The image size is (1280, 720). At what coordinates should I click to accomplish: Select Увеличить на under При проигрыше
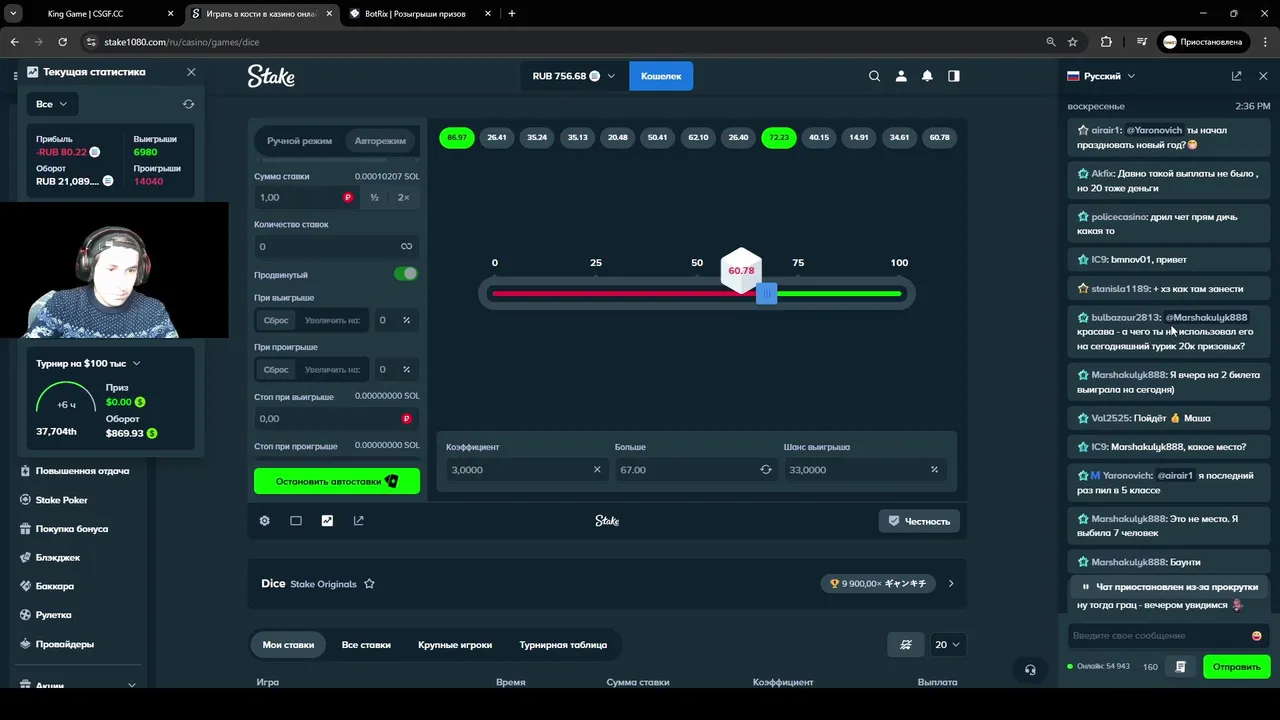(332, 370)
